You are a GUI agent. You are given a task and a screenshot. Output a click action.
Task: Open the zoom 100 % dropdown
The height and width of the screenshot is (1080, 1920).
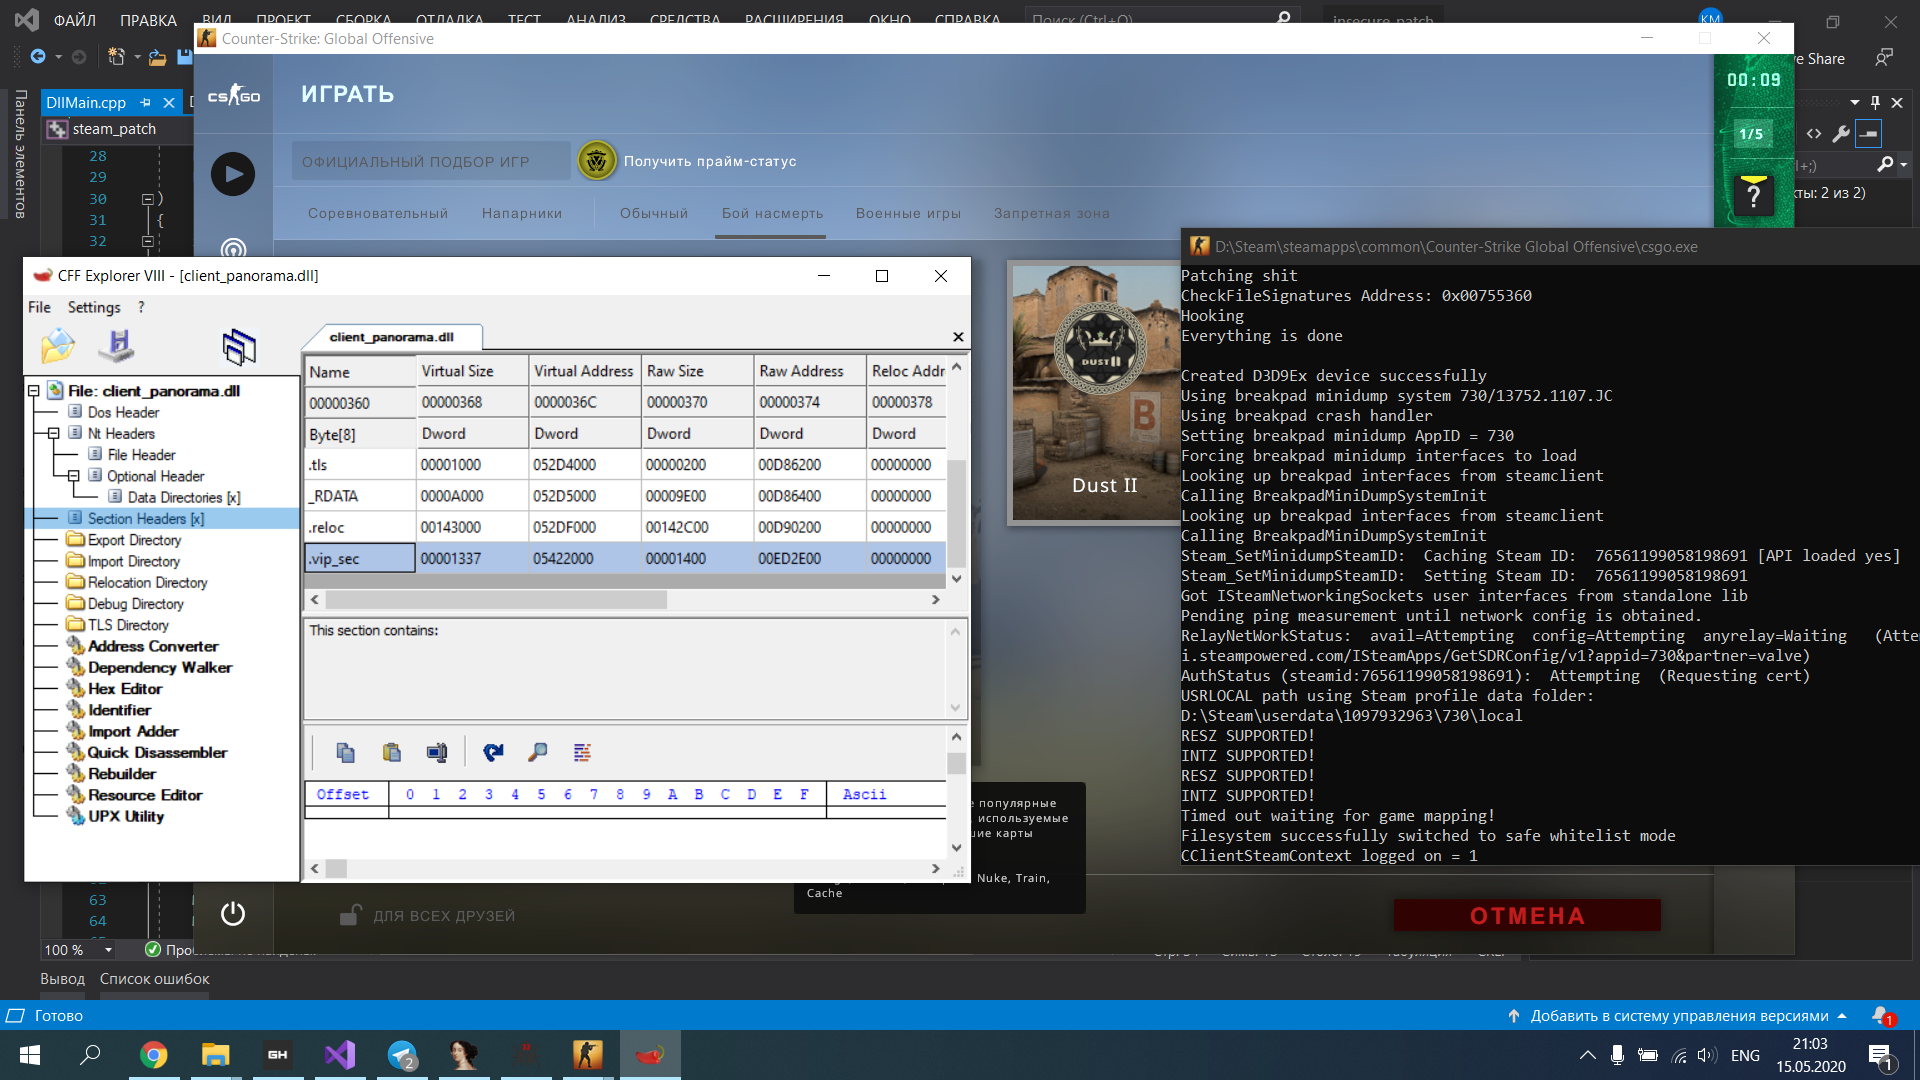click(108, 950)
